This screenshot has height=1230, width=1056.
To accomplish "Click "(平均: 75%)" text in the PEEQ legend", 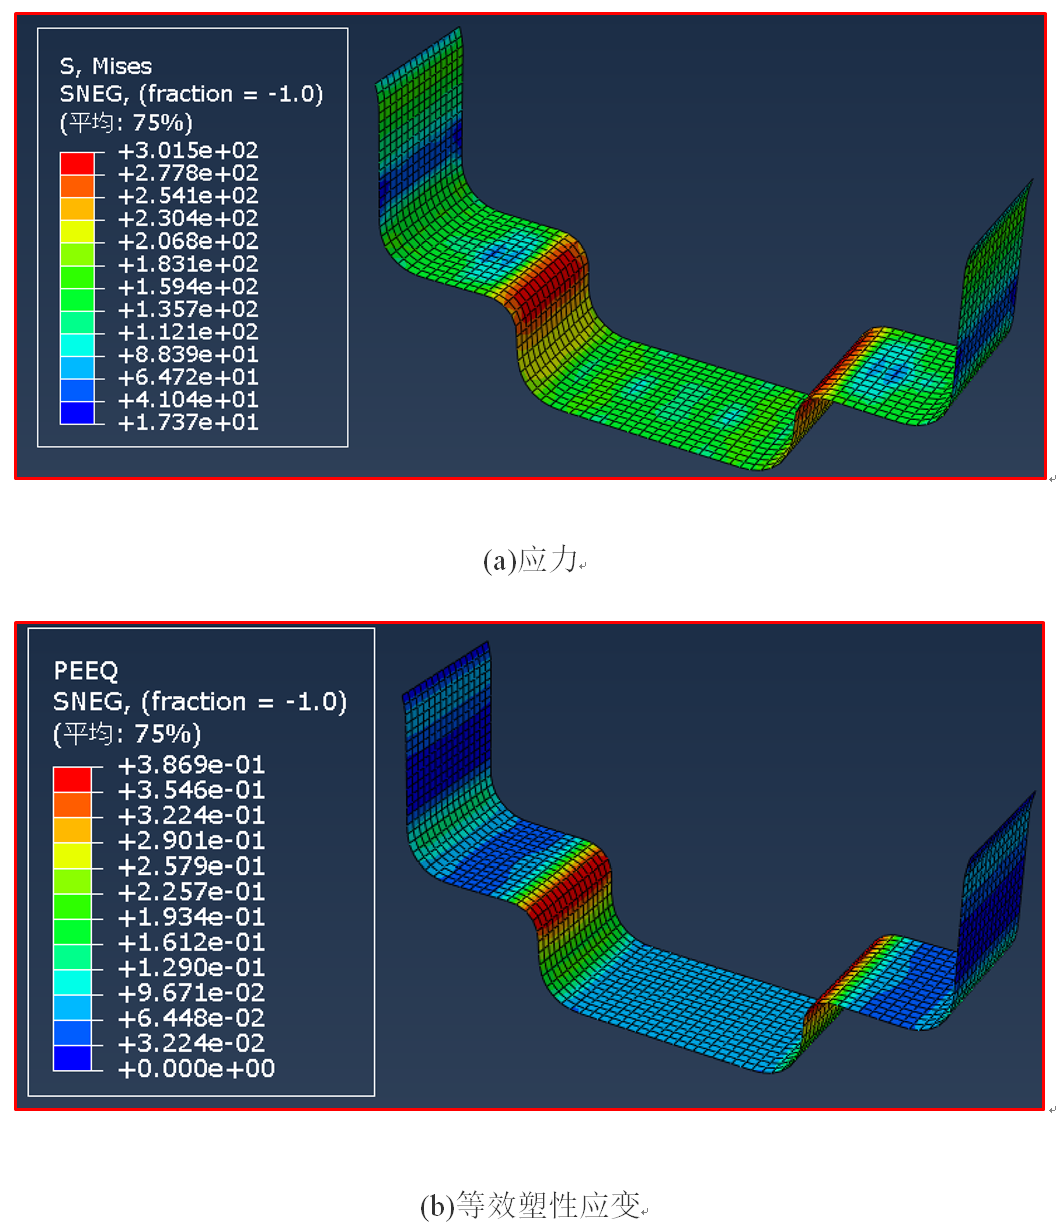I will point(127,734).
